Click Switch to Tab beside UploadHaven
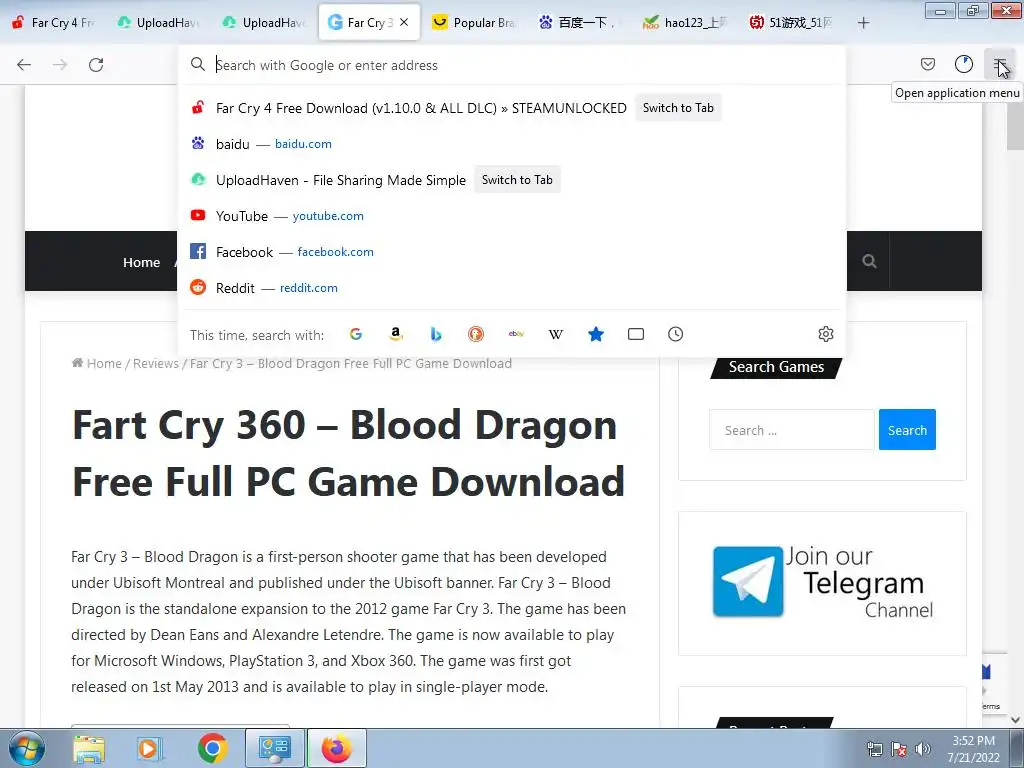 [517, 180]
